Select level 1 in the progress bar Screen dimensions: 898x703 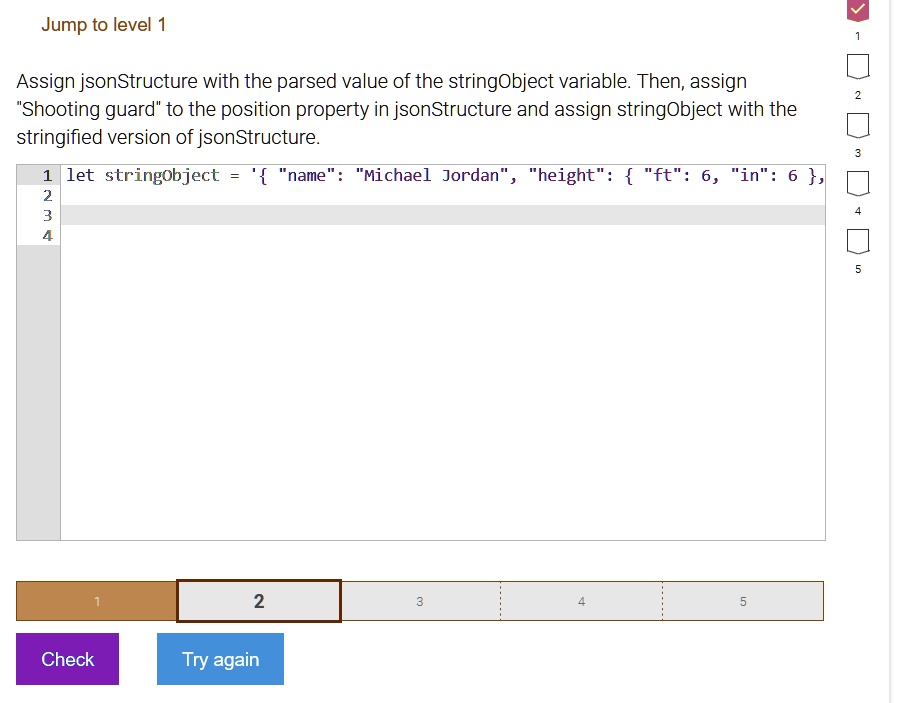pos(97,601)
